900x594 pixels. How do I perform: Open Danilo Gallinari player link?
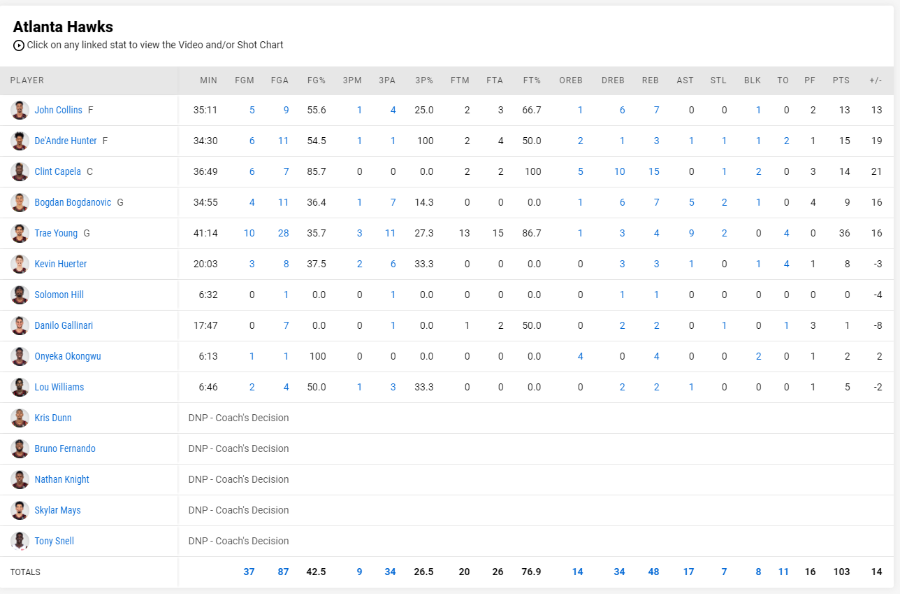pos(64,325)
